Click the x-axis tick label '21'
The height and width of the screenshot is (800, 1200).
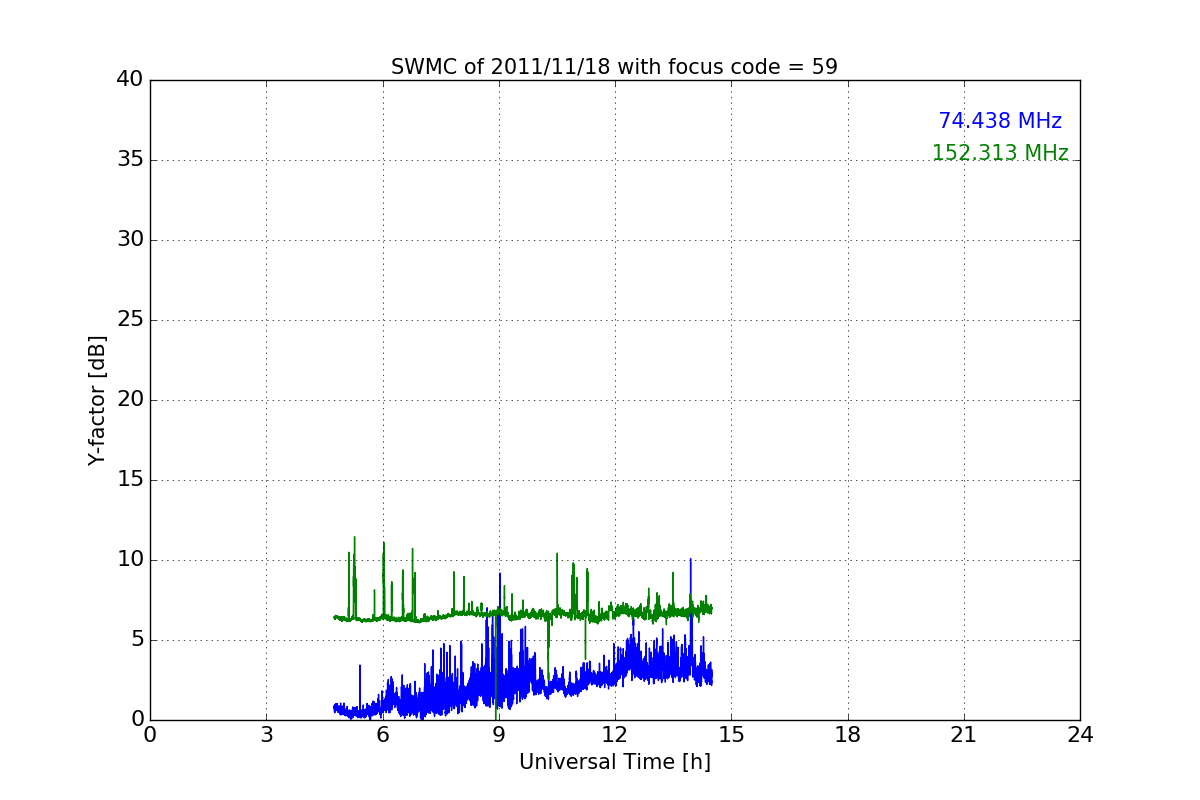pos(964,734)
